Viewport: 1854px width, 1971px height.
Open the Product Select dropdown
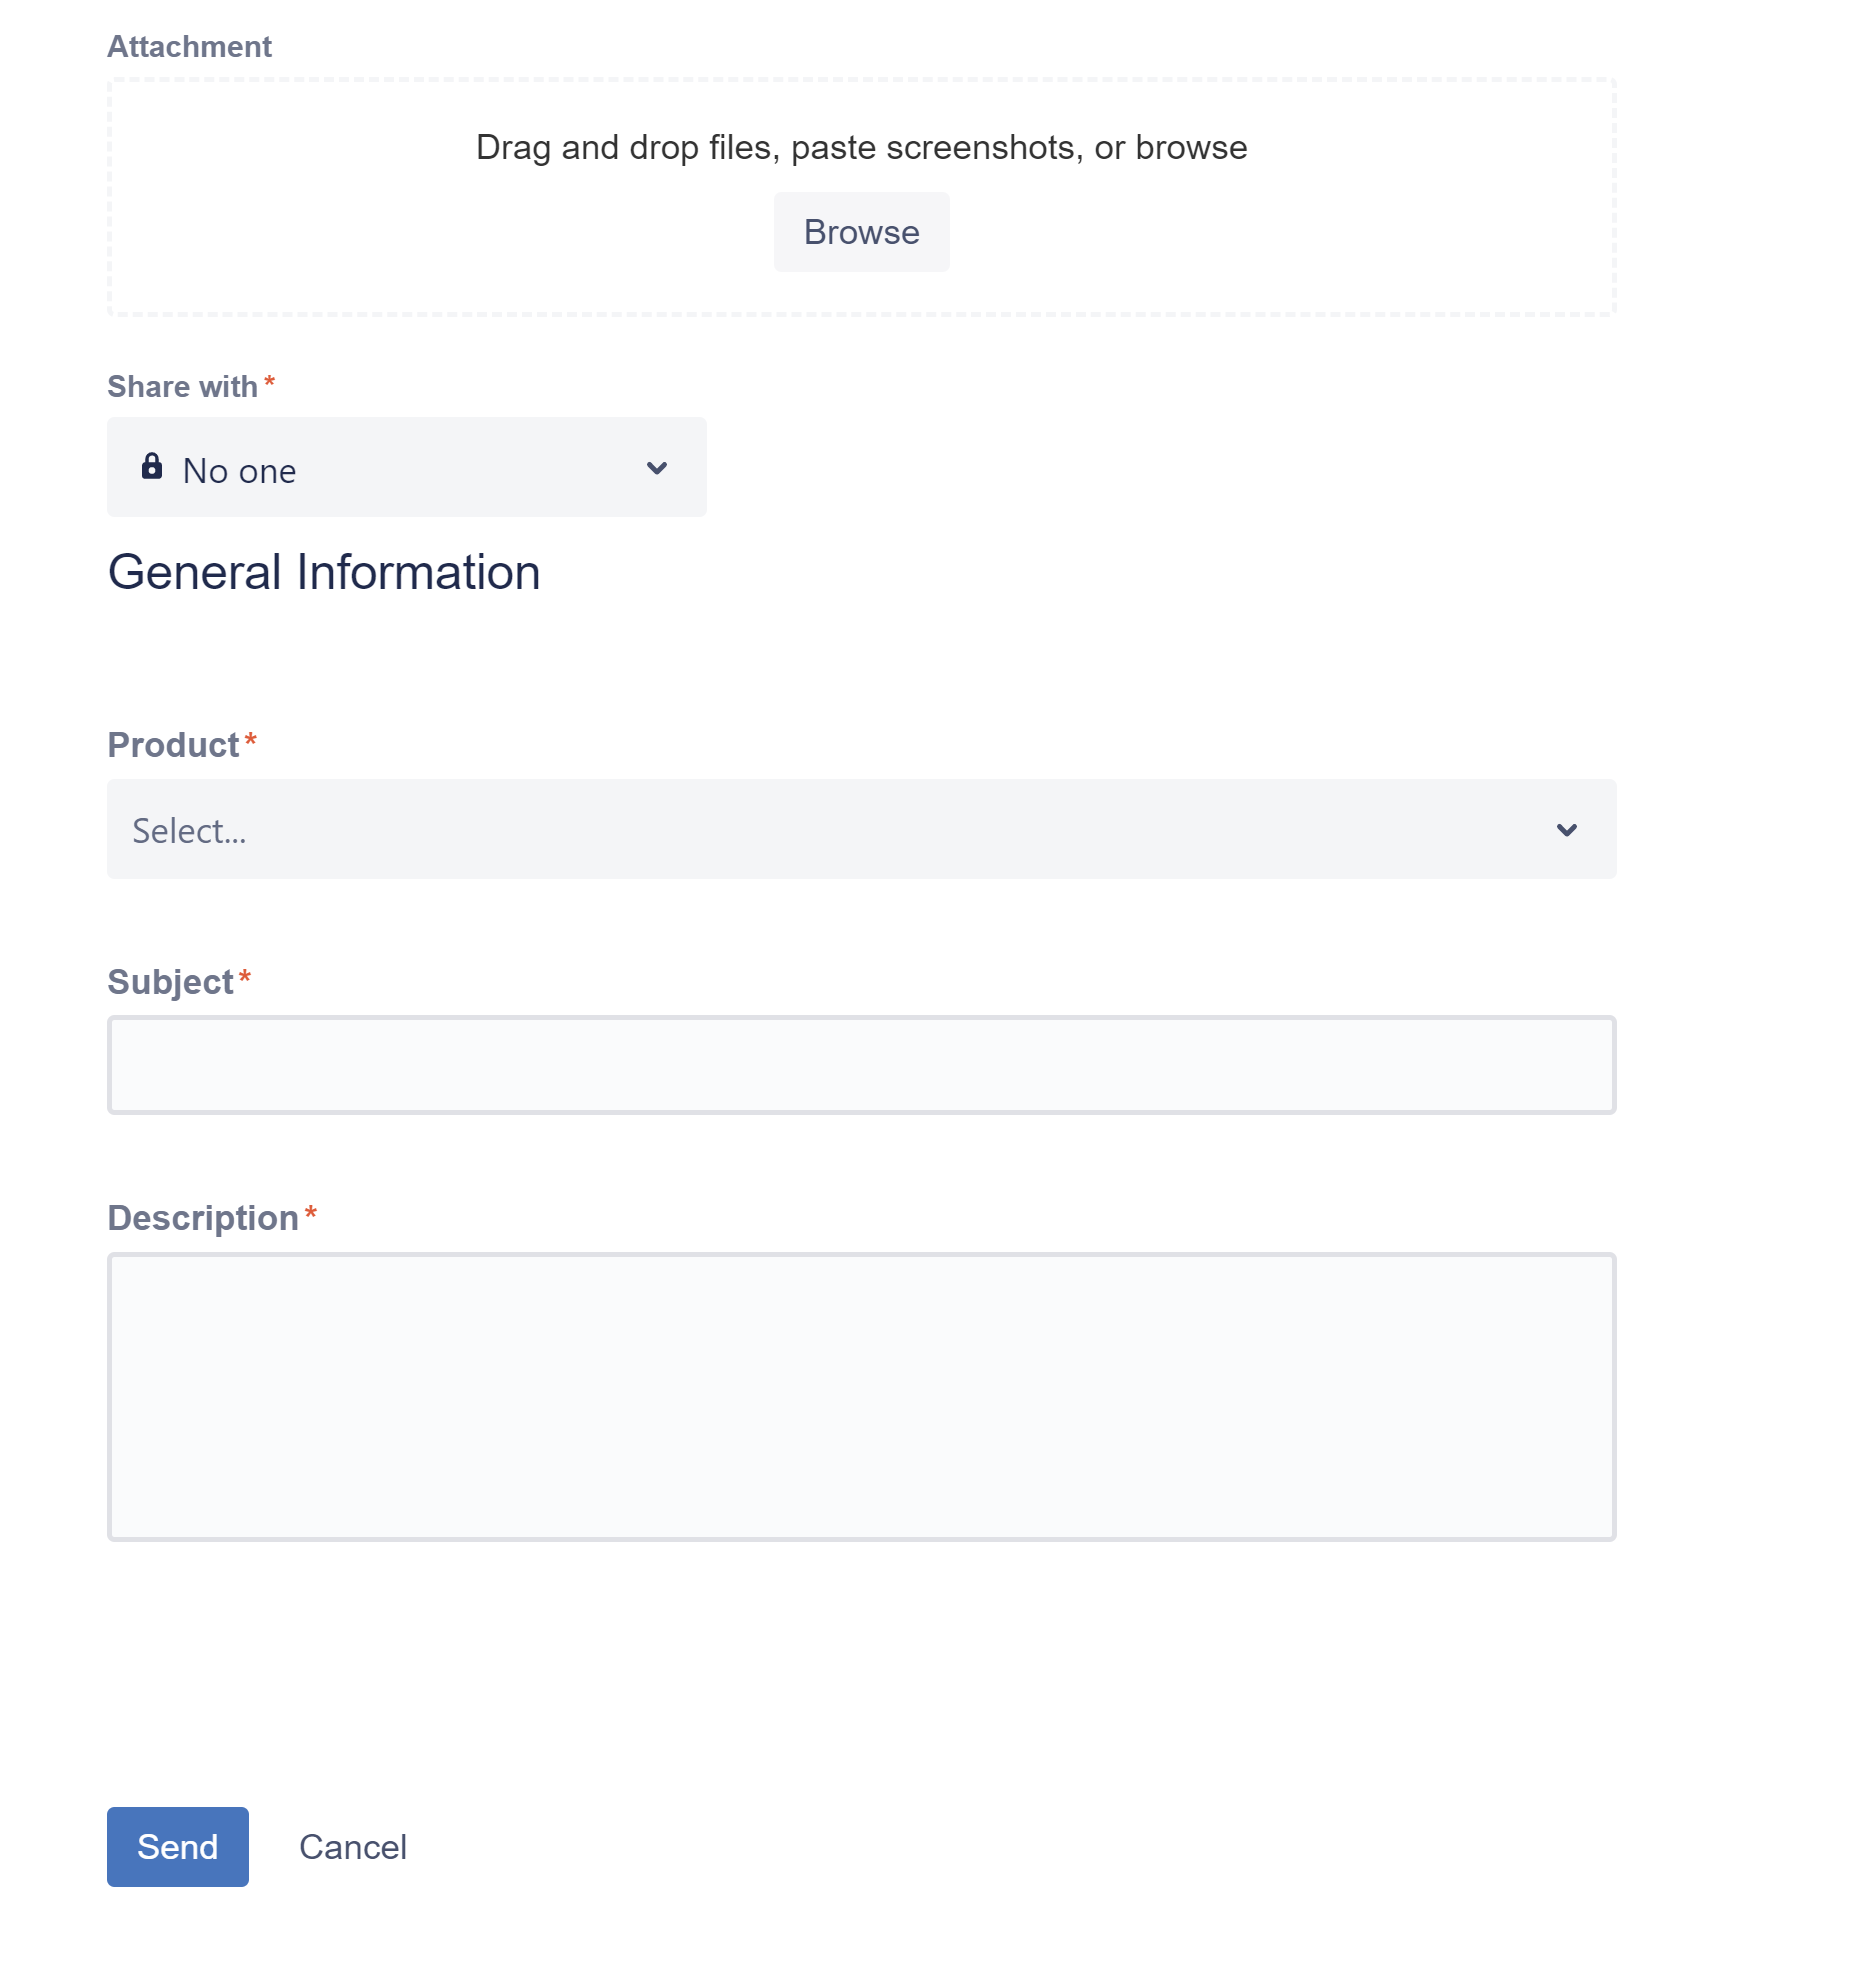[860, 830]
